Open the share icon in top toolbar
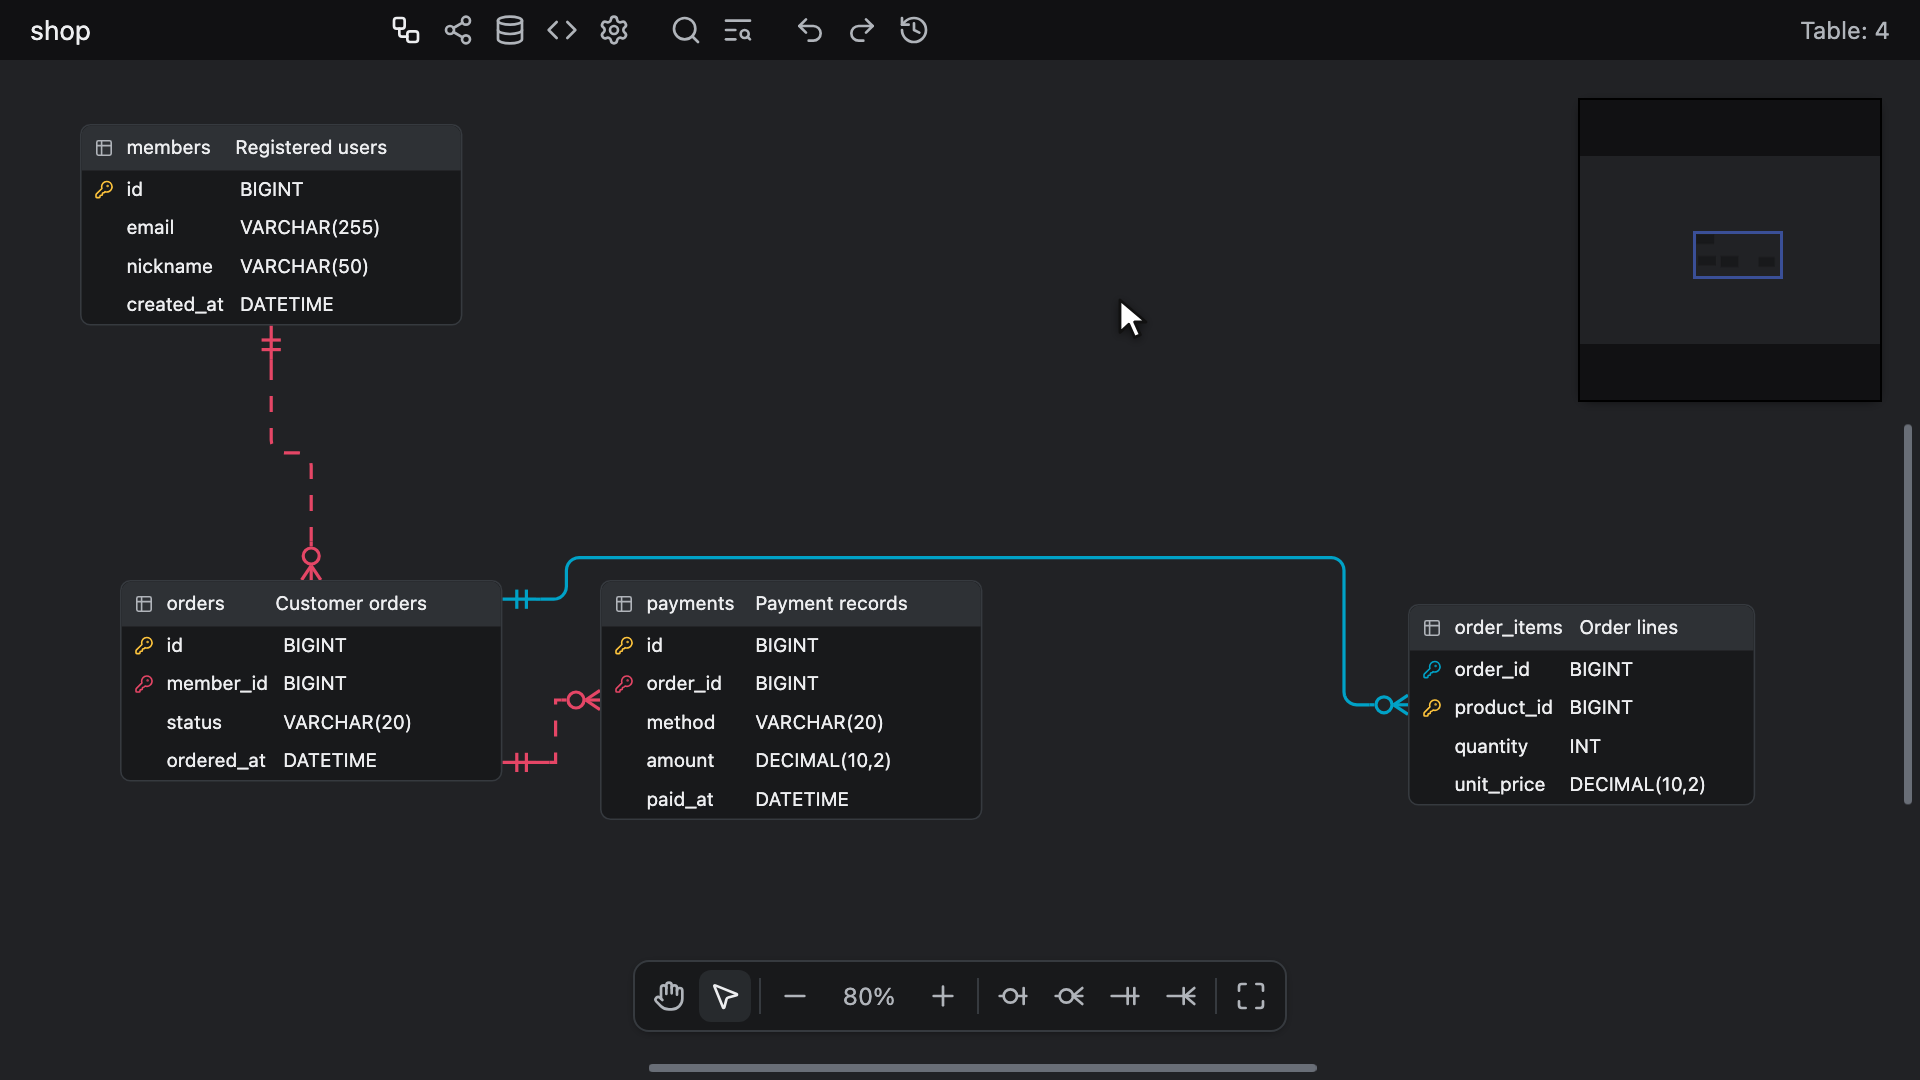This screenshot has height=1080, width=1920. point(458,30)
